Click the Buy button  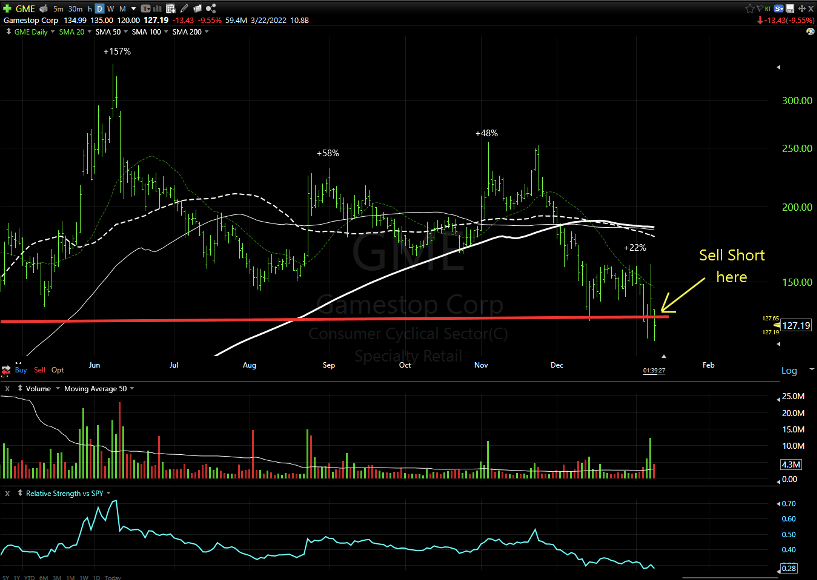click(x=20, y=368)
